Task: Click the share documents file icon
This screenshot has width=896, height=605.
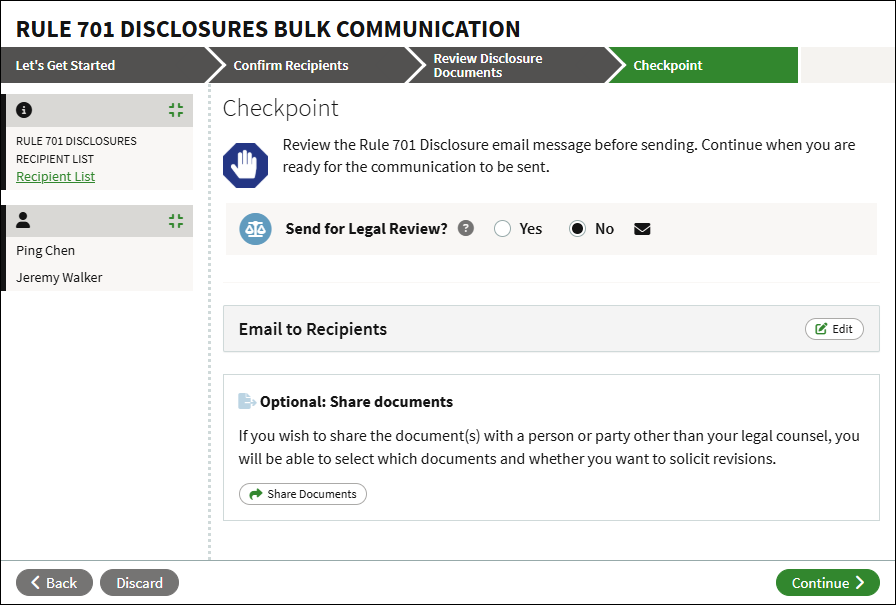Action: point(247,401)
